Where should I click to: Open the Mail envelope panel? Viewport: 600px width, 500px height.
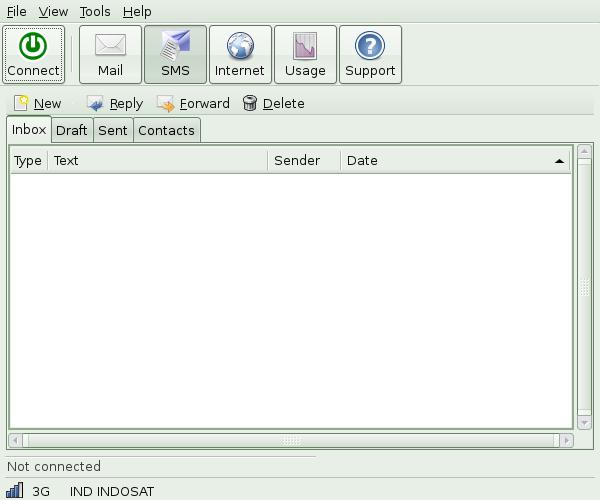click(110, 54)
